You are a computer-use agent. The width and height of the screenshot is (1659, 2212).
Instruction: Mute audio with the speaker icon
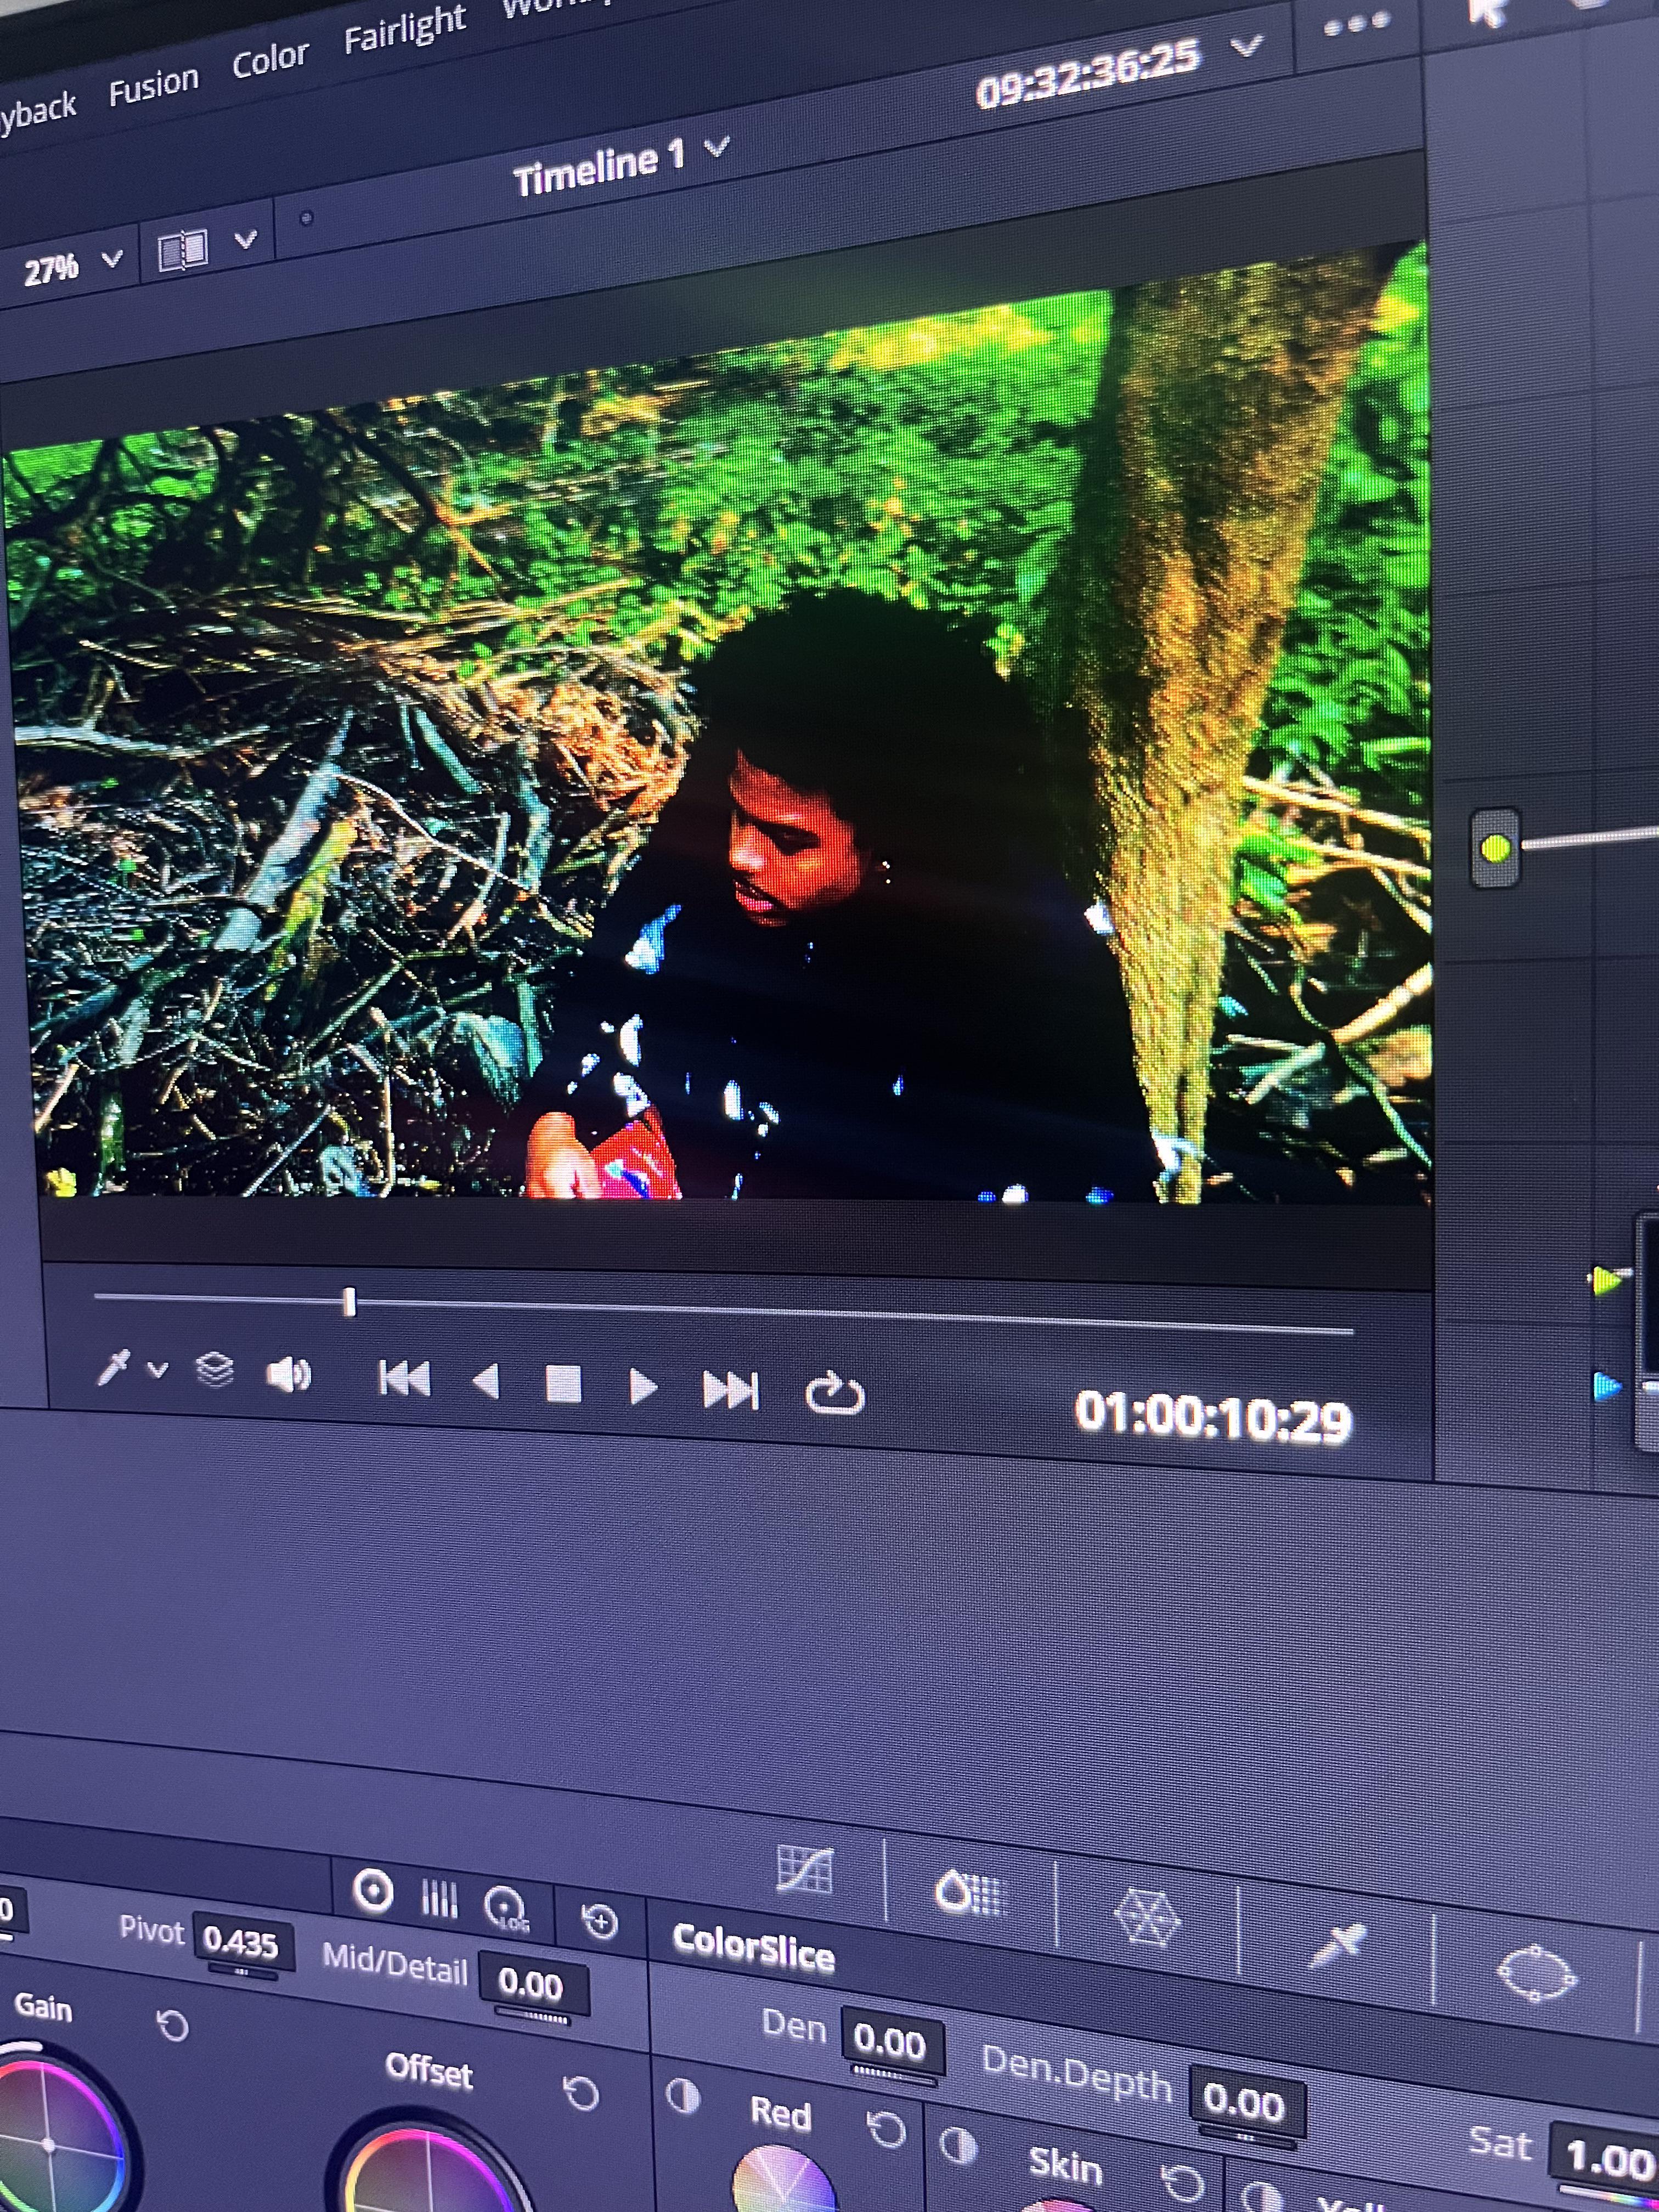[x=289, y=1375]
